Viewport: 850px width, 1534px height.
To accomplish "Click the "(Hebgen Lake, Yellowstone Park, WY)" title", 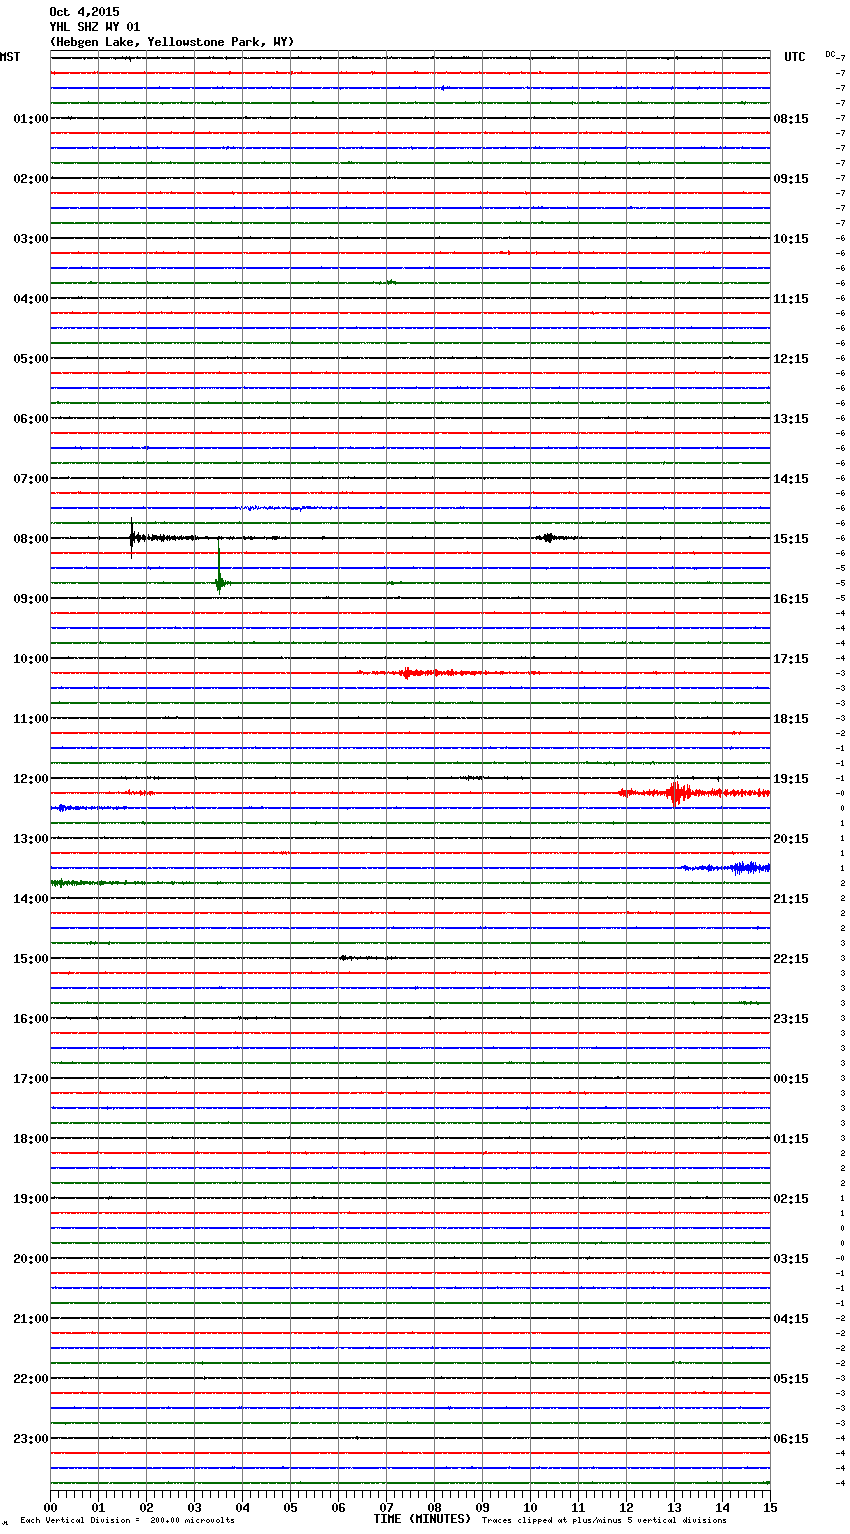I will (x=172, y=42).
